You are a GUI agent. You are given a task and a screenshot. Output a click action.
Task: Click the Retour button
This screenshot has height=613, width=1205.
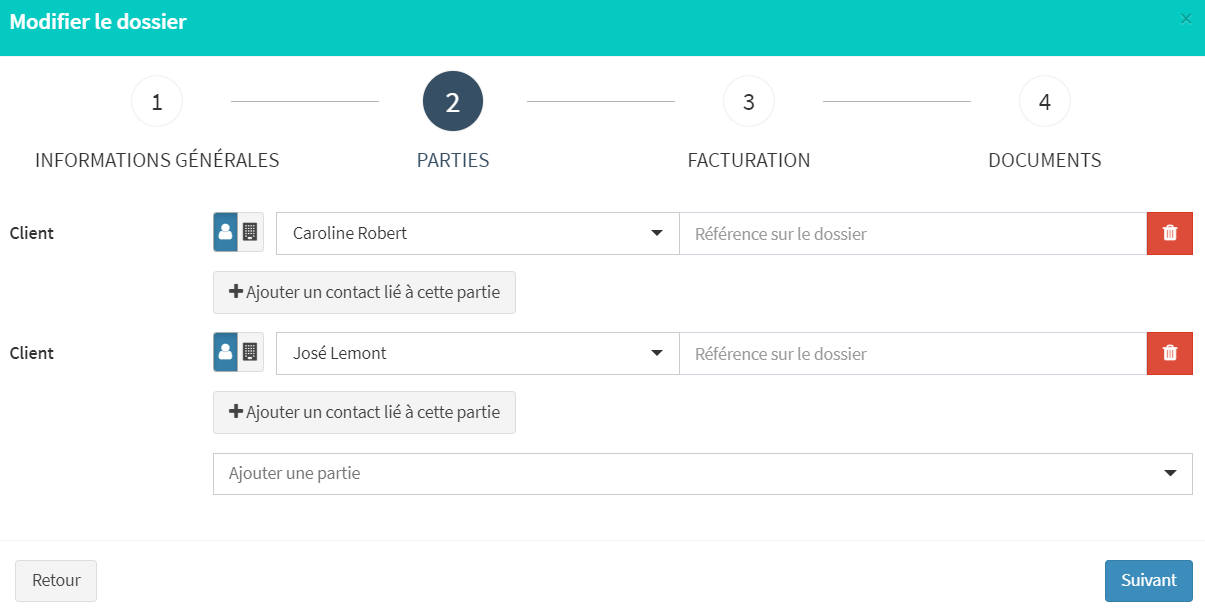[x=56, y=581]
